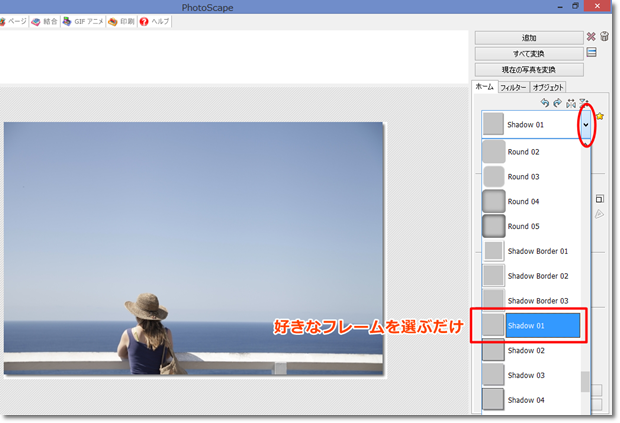Select the Shadow Border 02 frame
Screen dimensions: 620x423
(531, 276)
